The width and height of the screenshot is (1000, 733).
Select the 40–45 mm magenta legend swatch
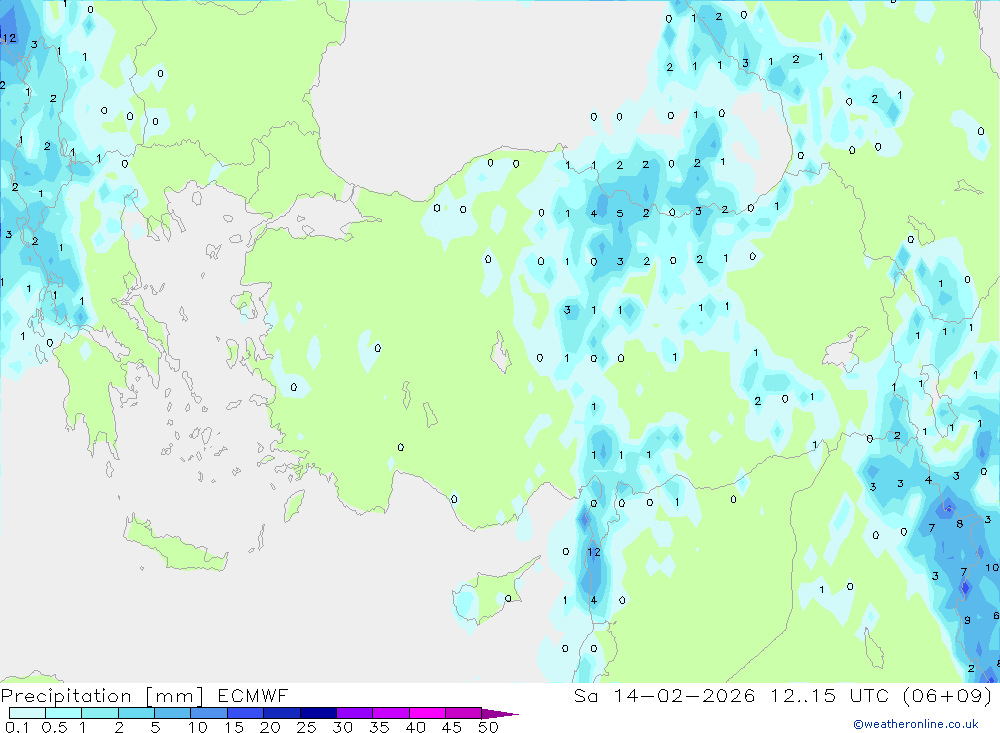[x=427, y=713]
